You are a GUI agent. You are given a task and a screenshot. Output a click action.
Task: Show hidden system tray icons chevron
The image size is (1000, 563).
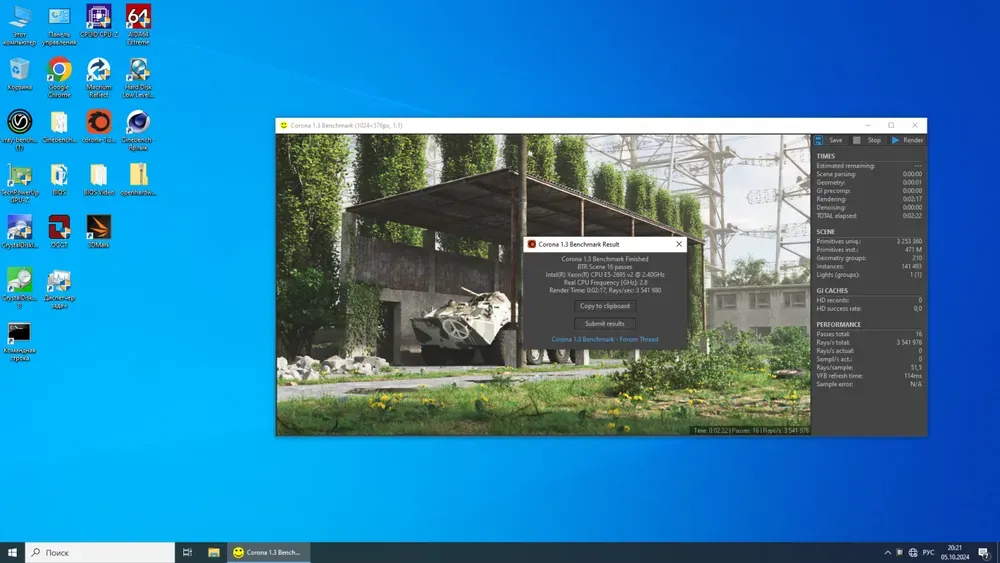click(887, 552)
